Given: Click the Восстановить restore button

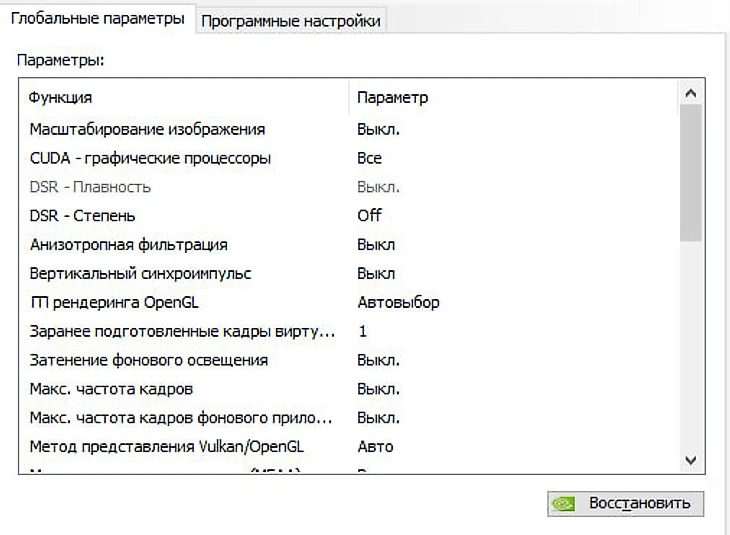Looking at the screenshot, I should point(625,503).
